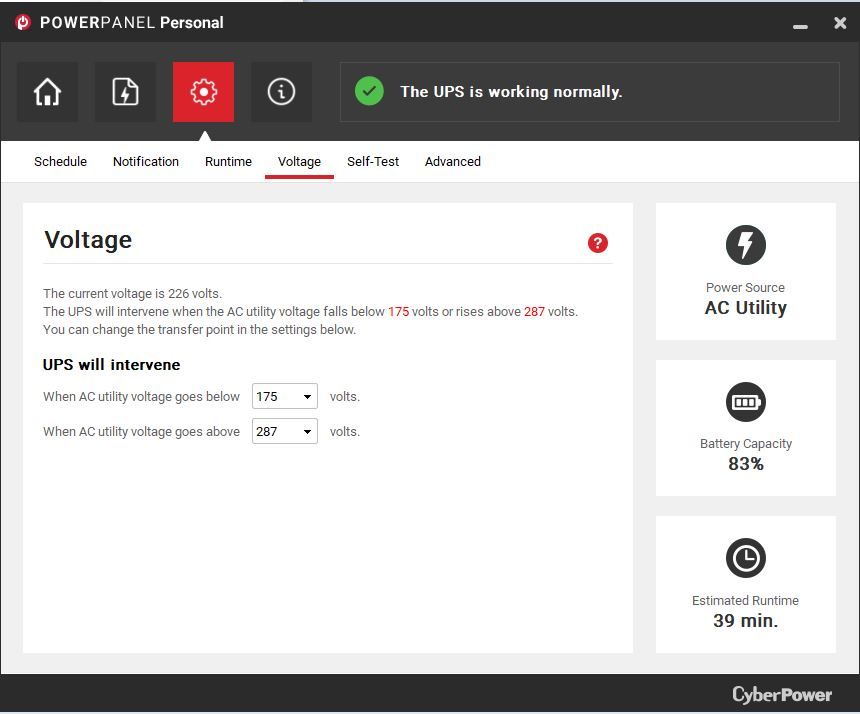Screen dimensions: 860x714
Task: Go to the Home dashboard icon
Action: click(47, 92)
